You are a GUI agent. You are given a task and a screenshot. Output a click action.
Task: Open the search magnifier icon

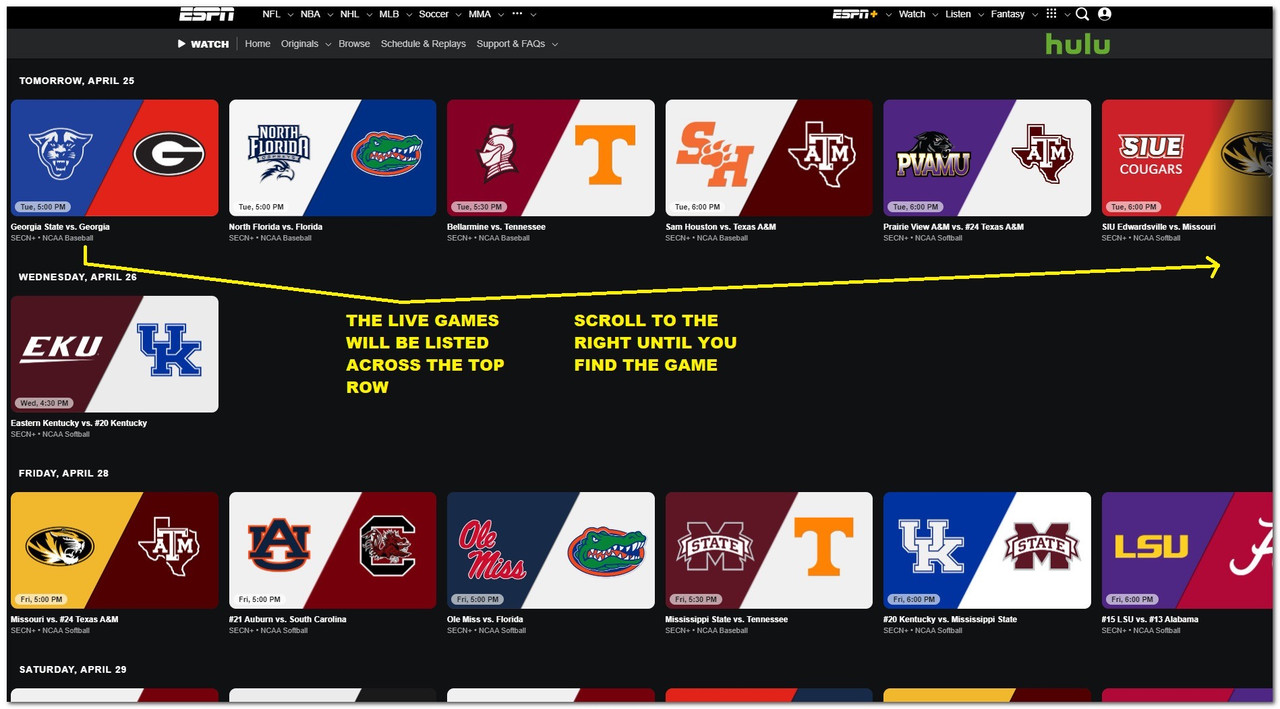[x=1082, y=14]
